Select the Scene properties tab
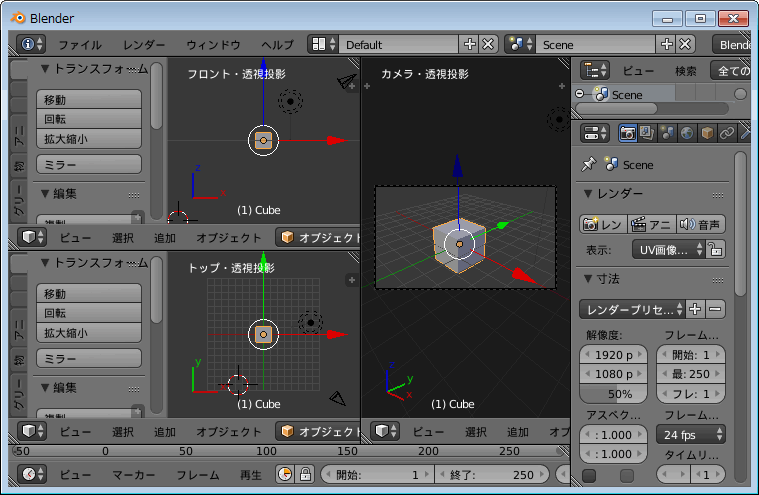Viewport: 759px width, 495px height. point(667,133)
